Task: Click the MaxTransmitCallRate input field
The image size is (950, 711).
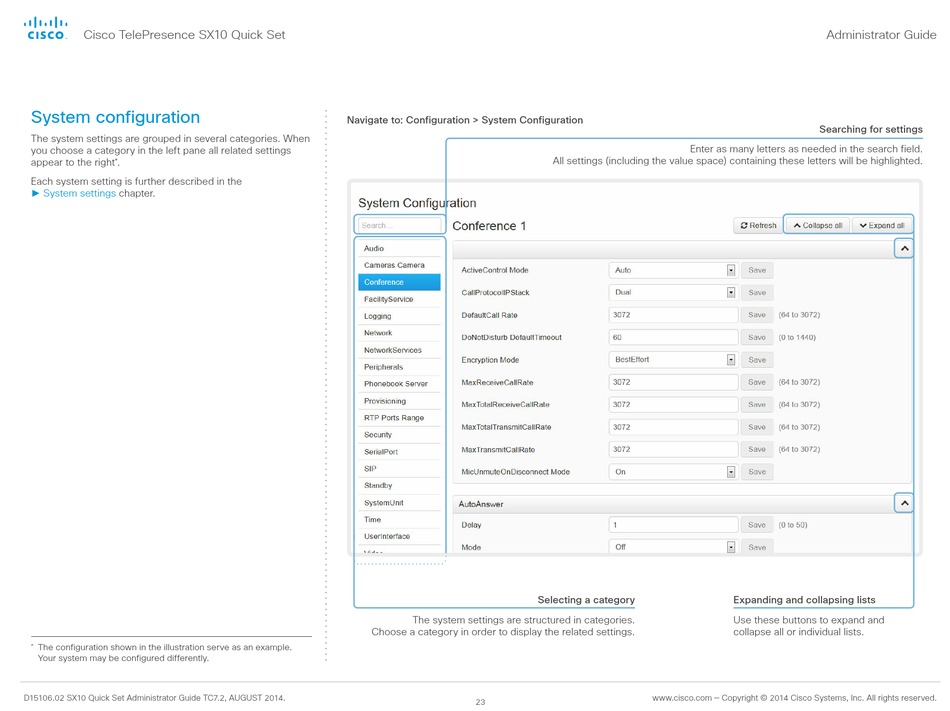Action: [x=673, y=449]
